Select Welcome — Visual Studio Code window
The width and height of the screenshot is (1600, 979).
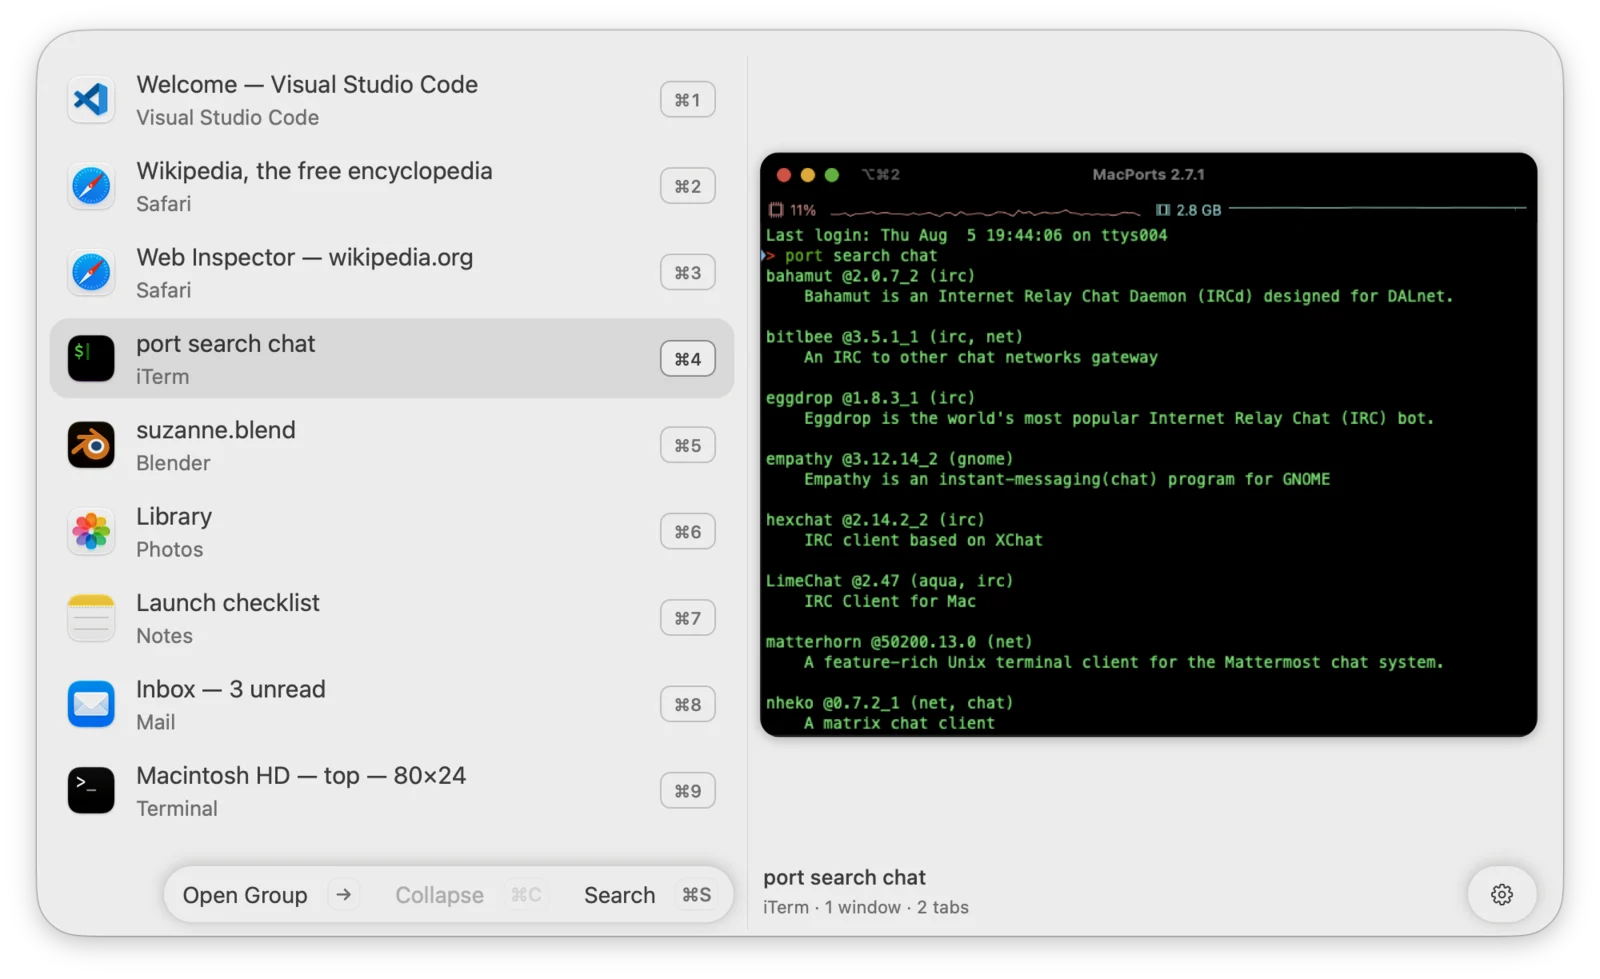391,100
